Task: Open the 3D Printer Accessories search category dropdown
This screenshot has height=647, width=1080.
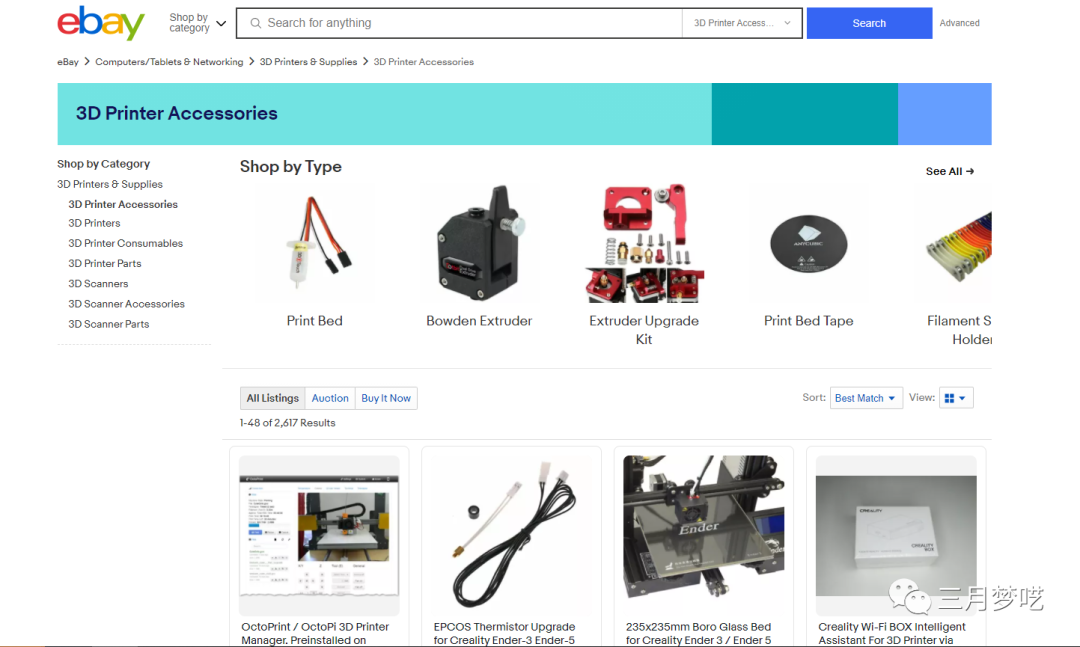Action: [x=741, y=23]
